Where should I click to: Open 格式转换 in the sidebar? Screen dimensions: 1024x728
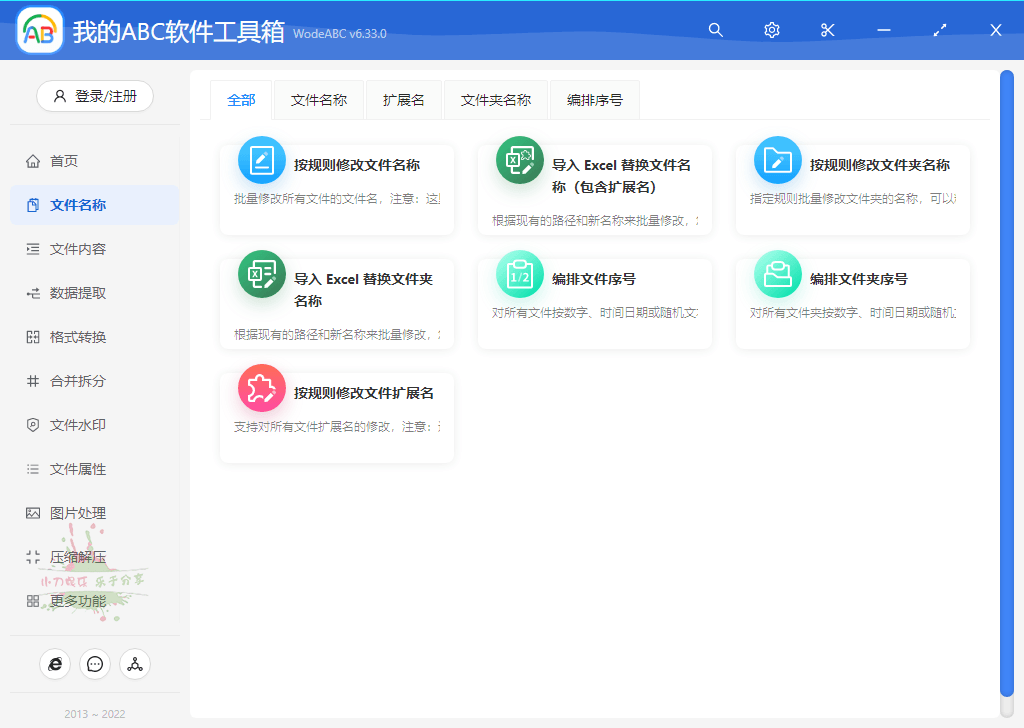78,337
